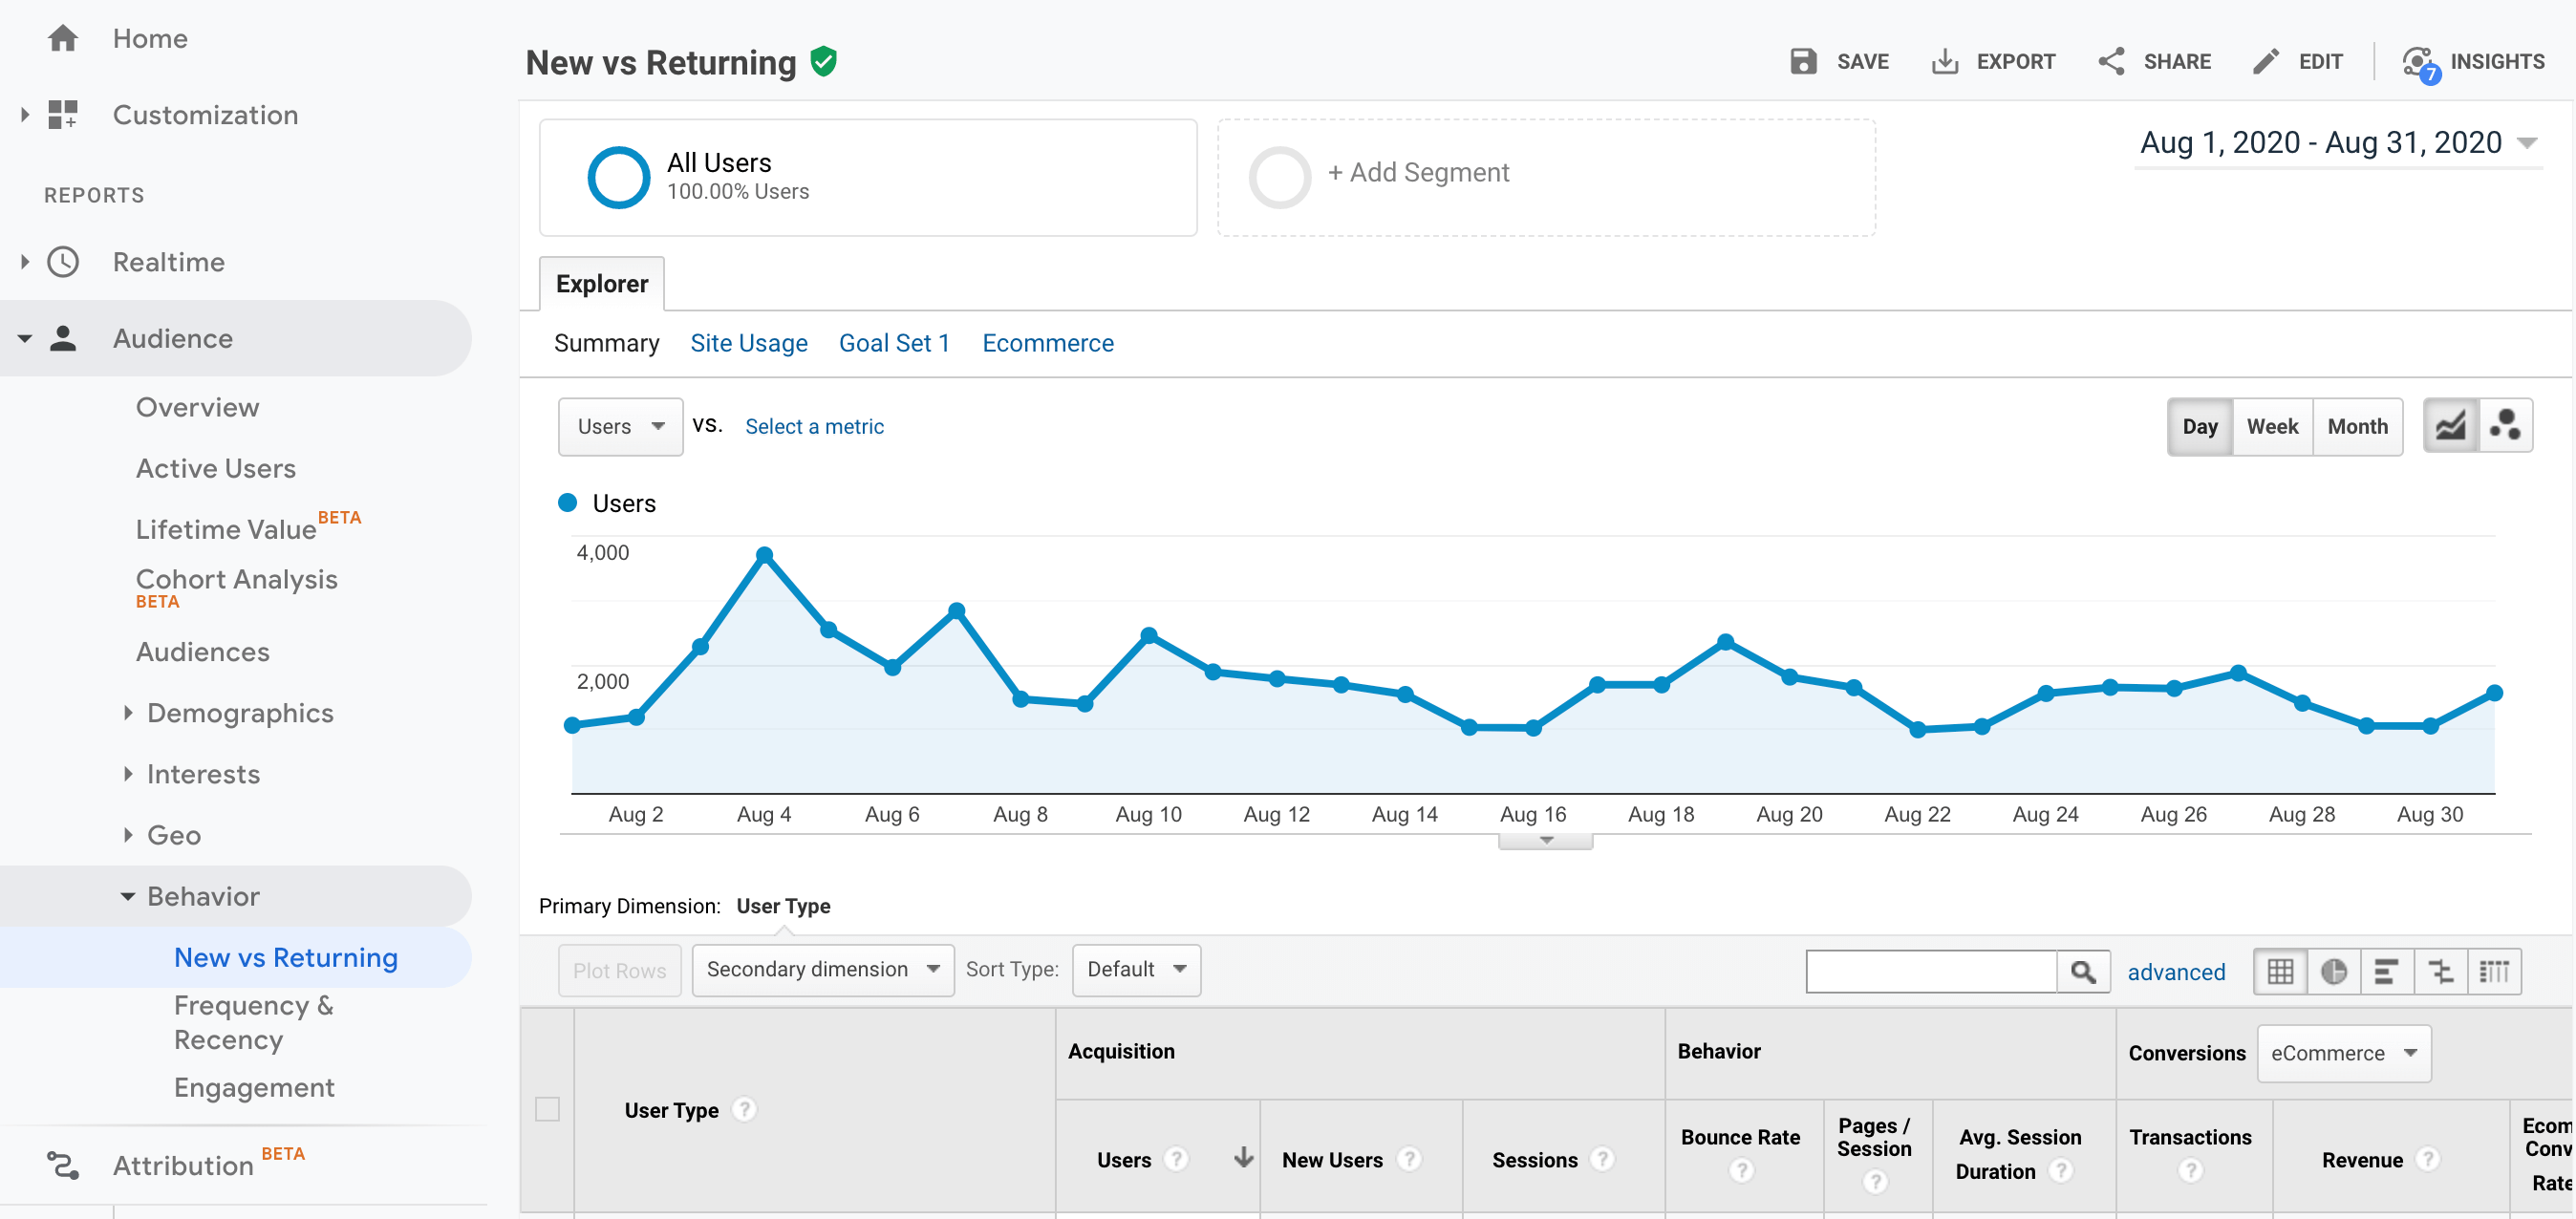Open Insights panel icon

(x=2418, y=64)
